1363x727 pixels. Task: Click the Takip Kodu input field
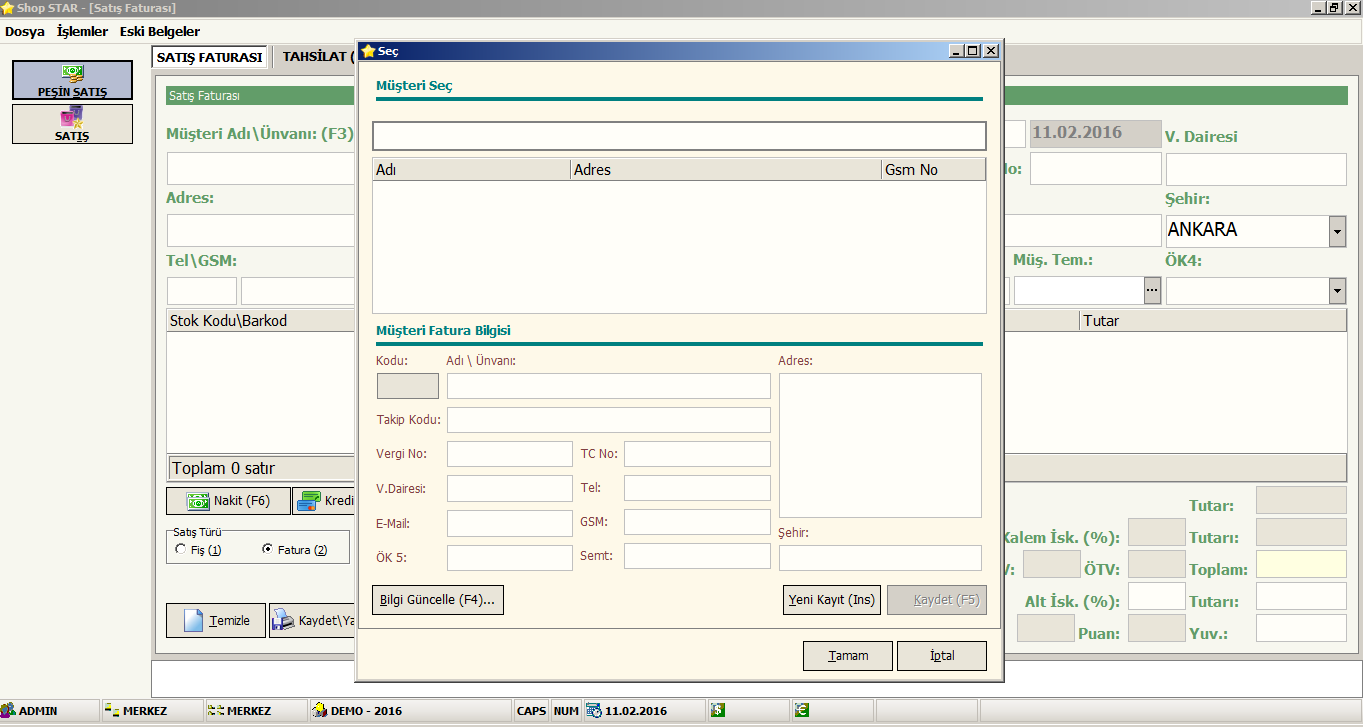pyautogui.click(x=609, y=420)
